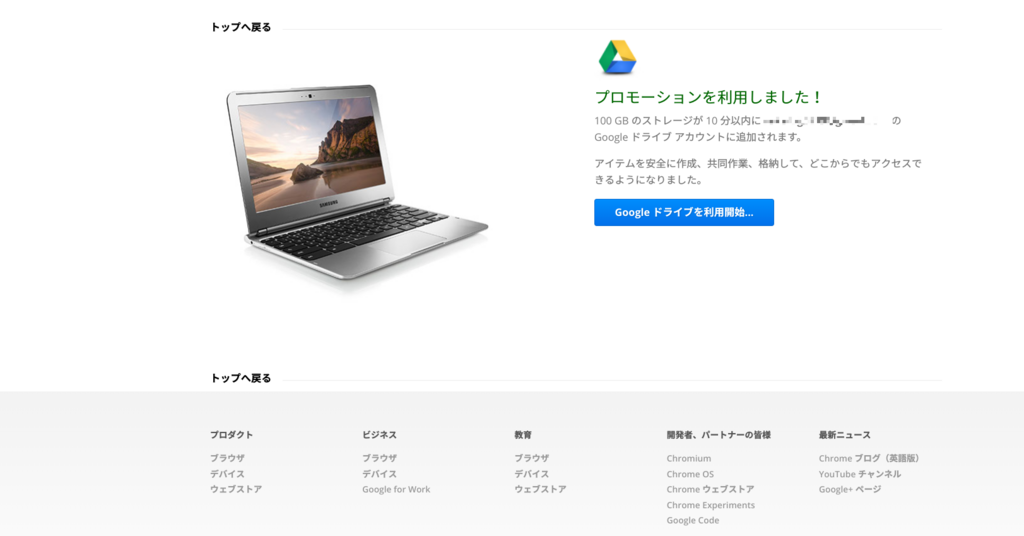Click the blue Google ドライブを利用開始 button

(684, 212)
